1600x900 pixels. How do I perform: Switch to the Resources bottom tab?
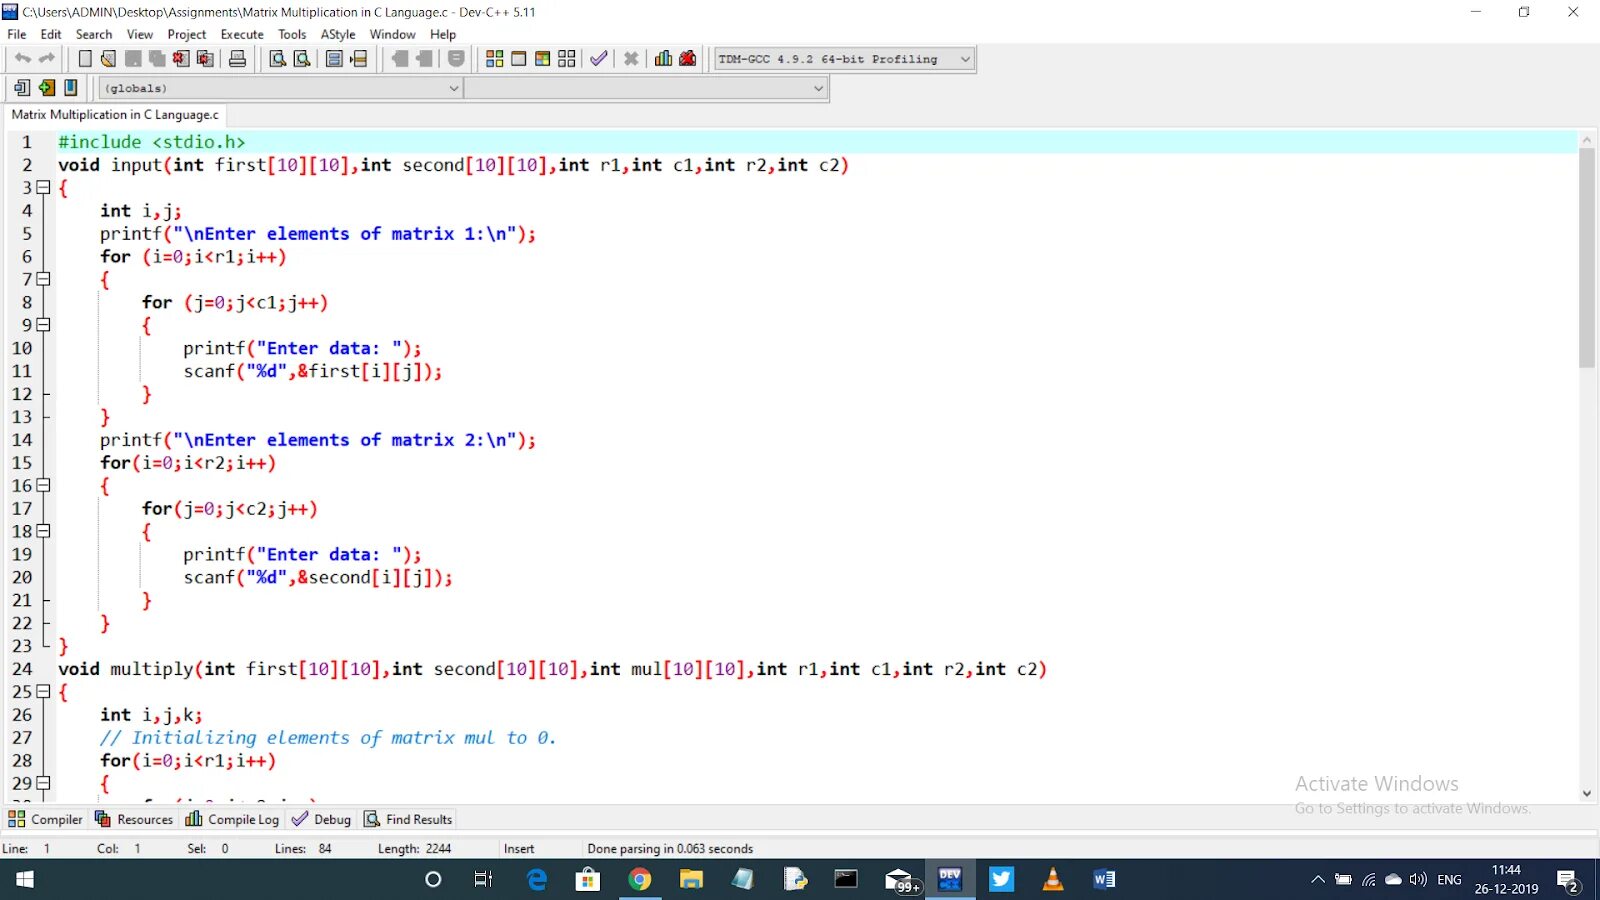[134, 819]
